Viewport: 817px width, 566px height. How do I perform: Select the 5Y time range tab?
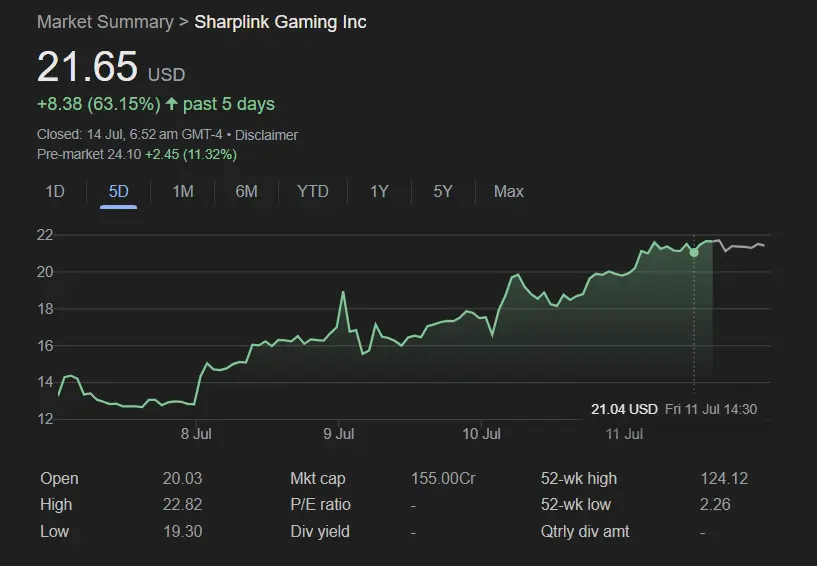(443, 192)
